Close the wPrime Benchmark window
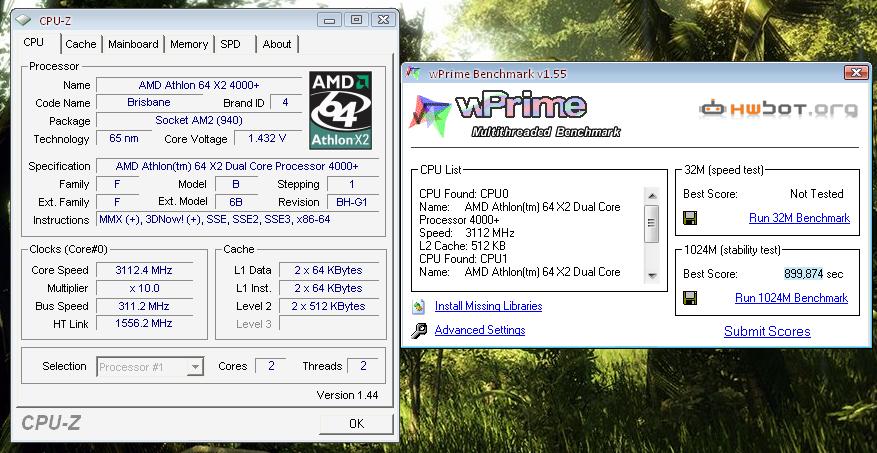 pos(856,73)
